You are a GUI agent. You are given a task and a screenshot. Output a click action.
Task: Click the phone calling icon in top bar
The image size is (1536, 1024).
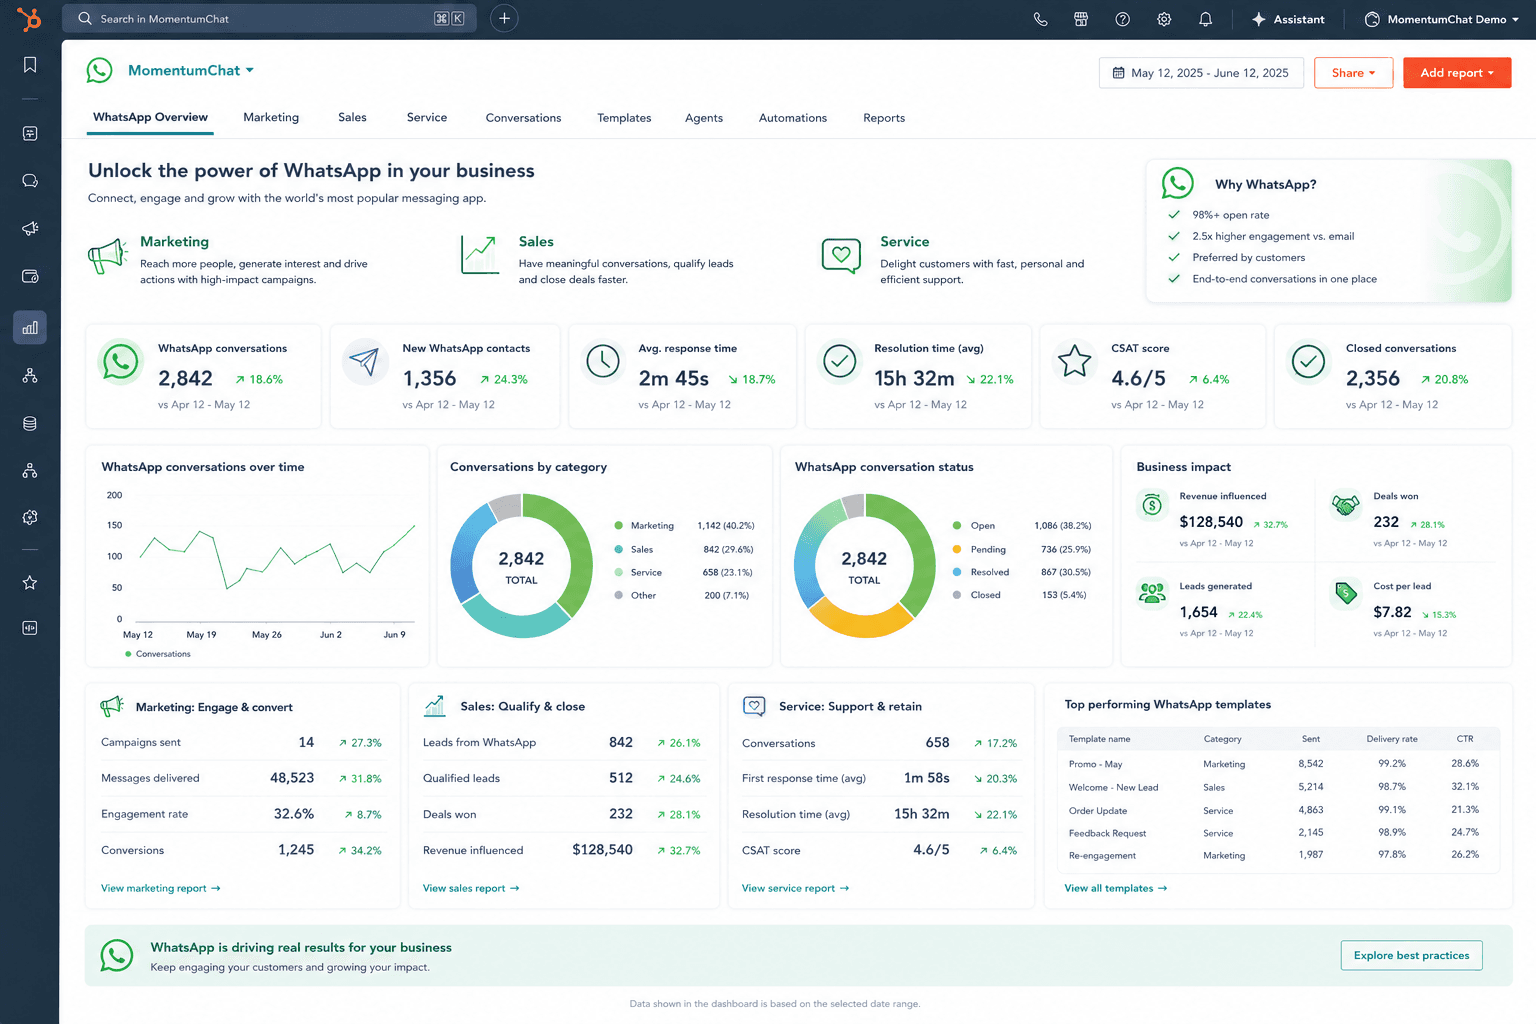click(x=1040, y=19)
